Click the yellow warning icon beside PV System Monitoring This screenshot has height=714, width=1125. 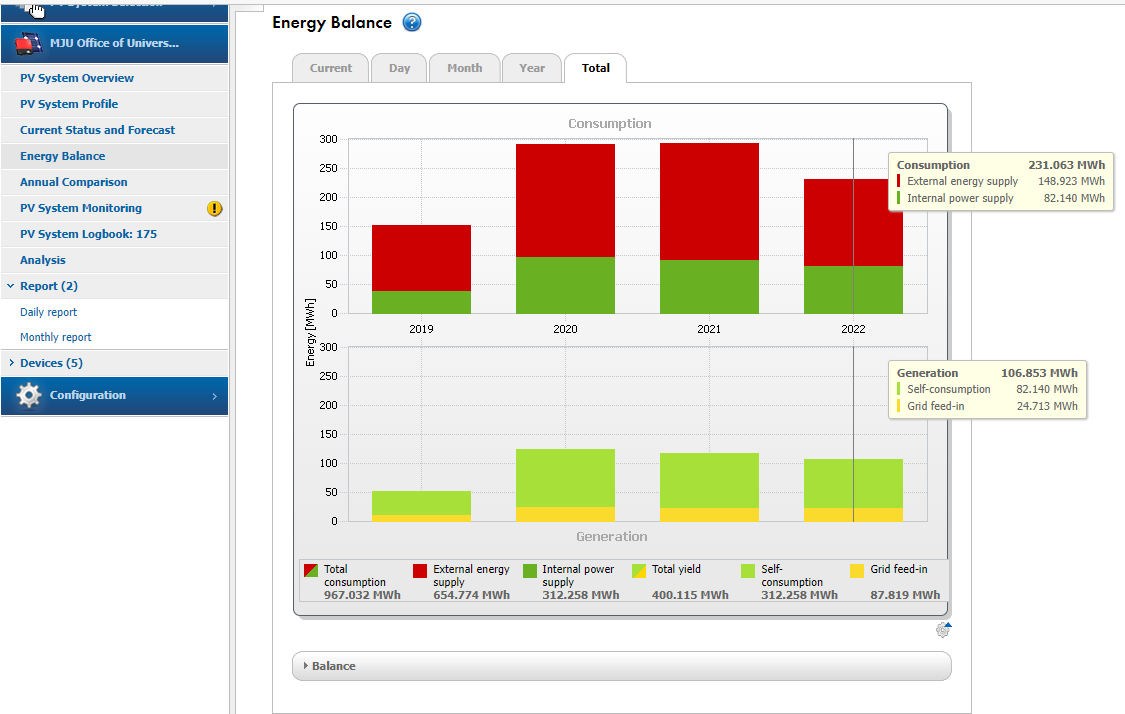(214, 209)
